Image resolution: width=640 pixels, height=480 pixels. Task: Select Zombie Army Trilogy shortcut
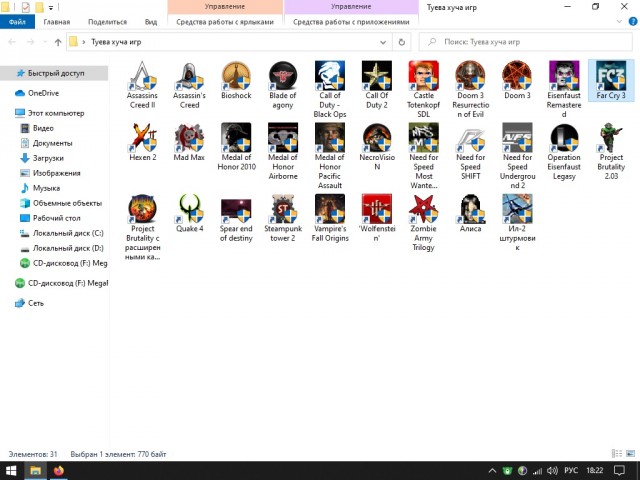click(424, 223)
